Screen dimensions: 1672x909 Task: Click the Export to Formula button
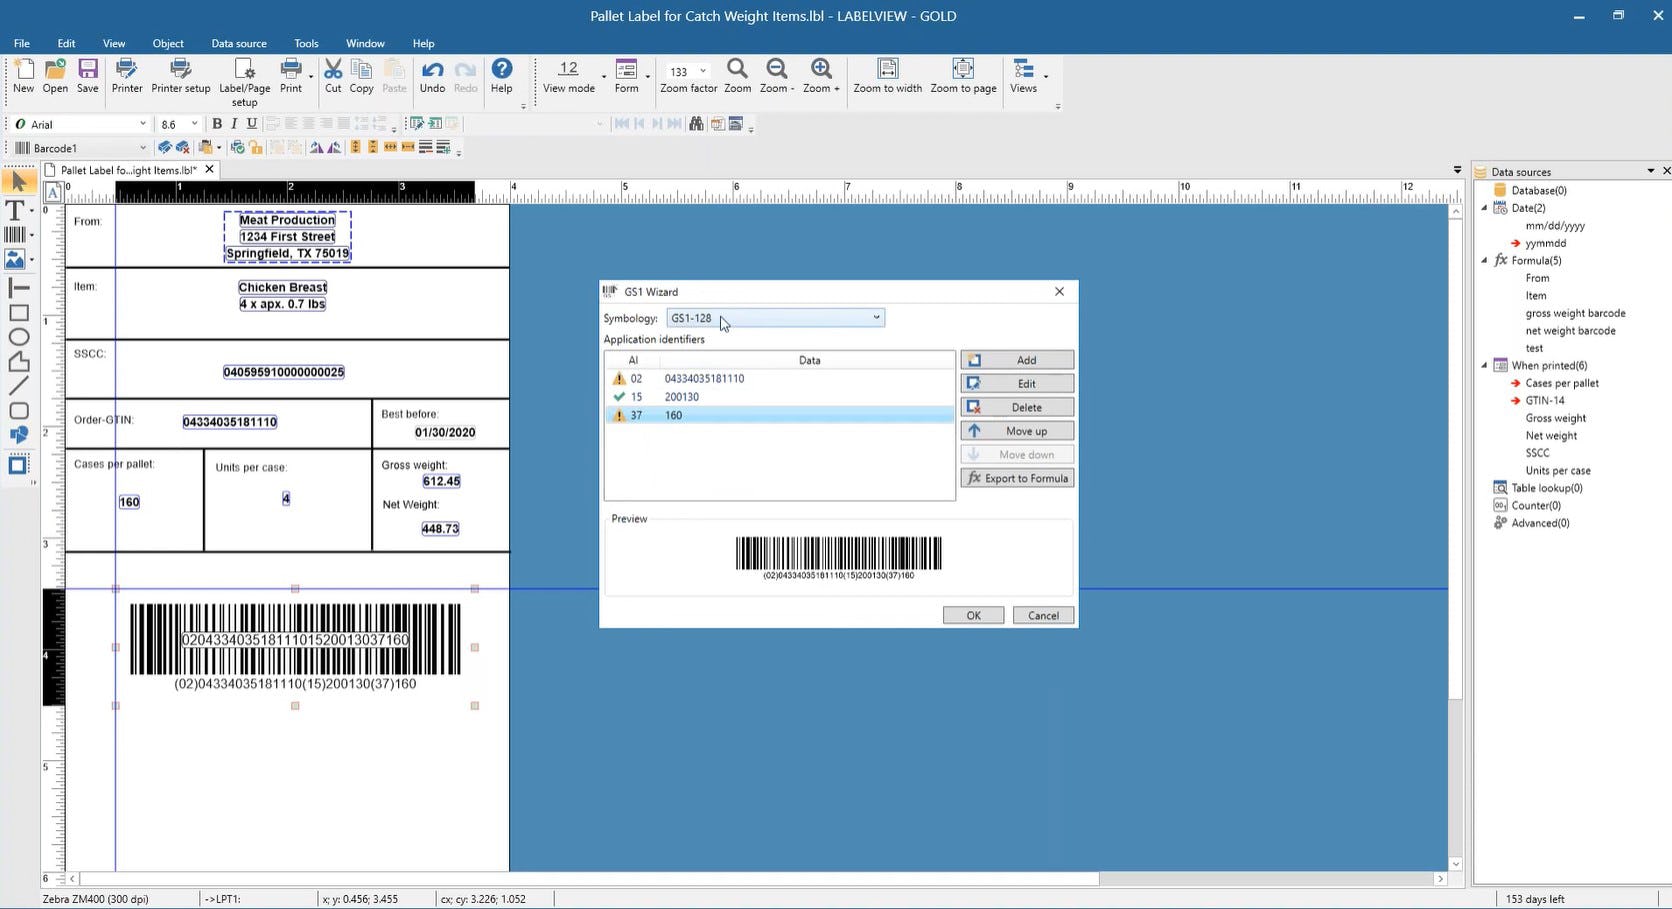tap(1017, 477)
